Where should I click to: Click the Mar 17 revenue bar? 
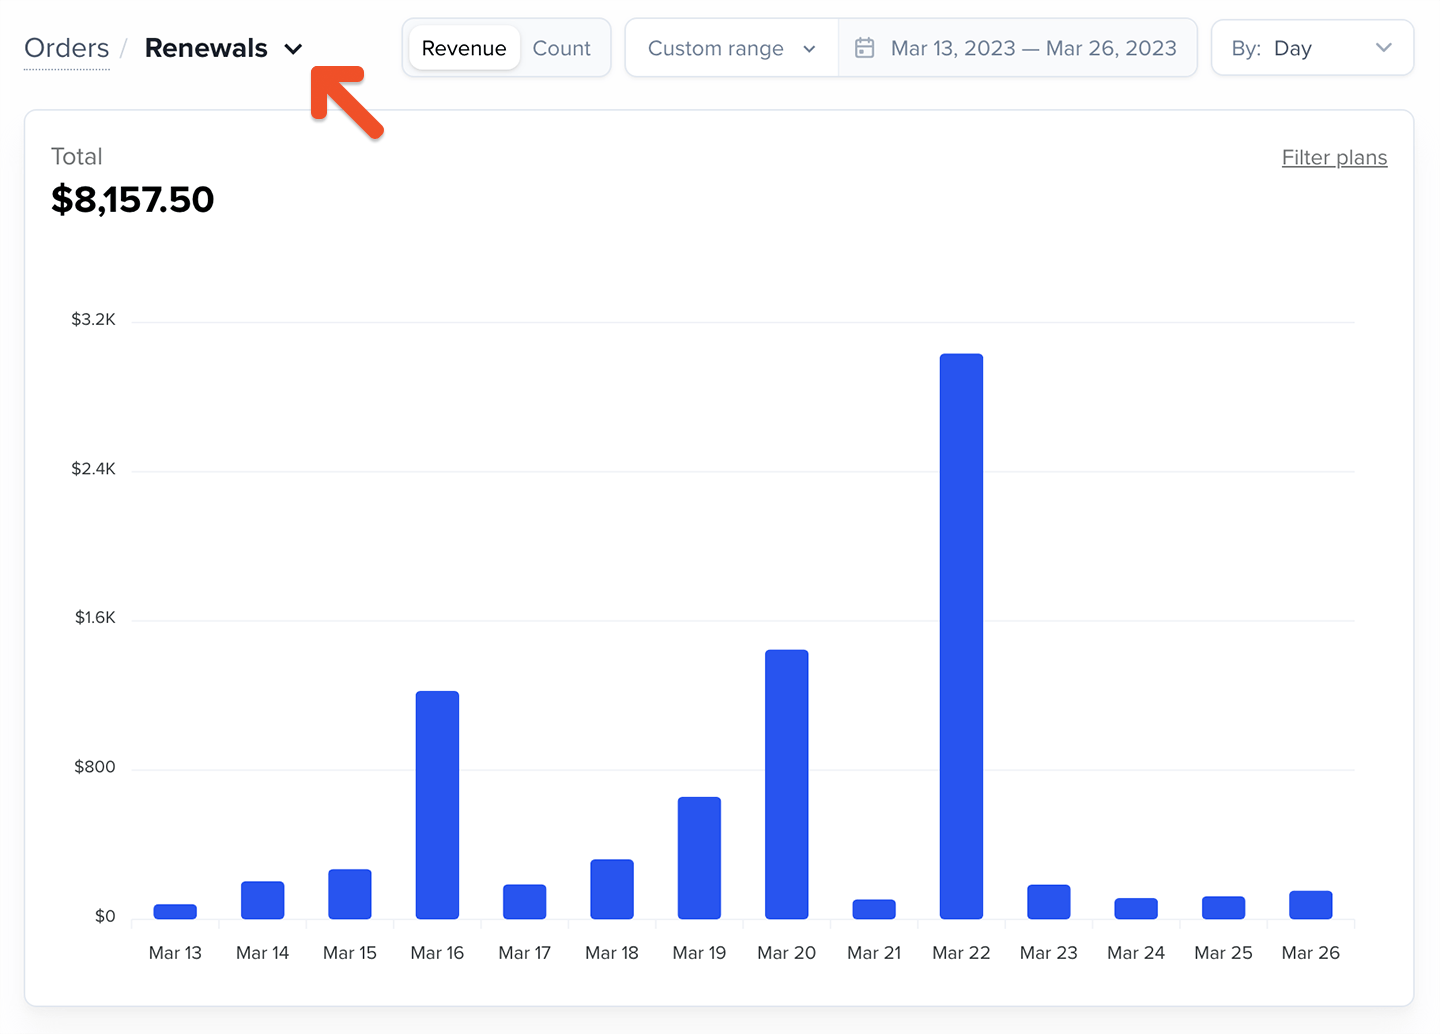pyautogui.click(x=524, y=902)
